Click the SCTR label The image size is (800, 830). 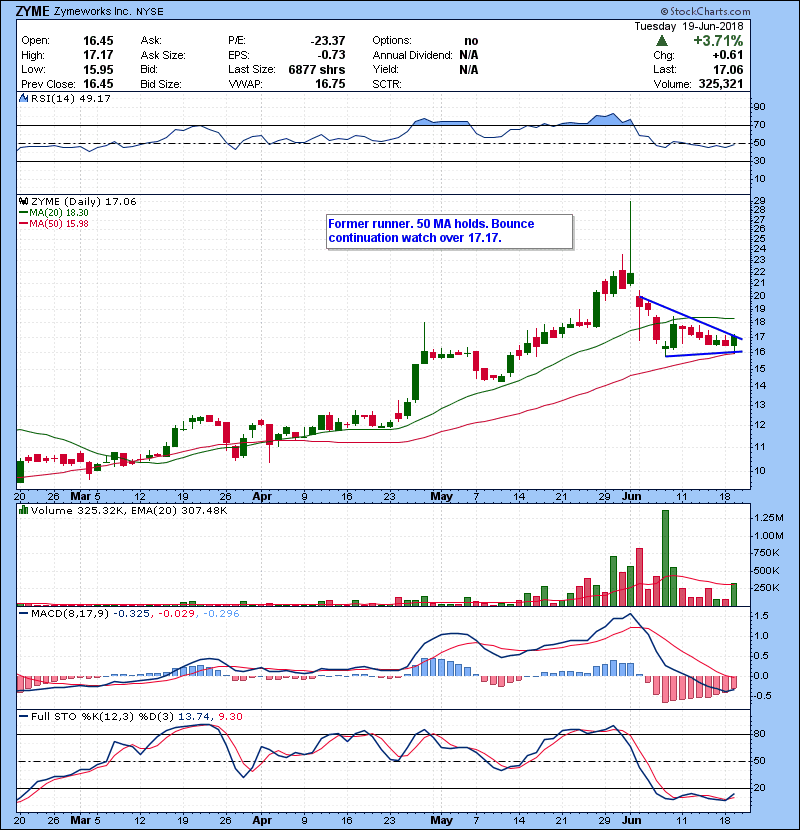[x=386, y=84]
